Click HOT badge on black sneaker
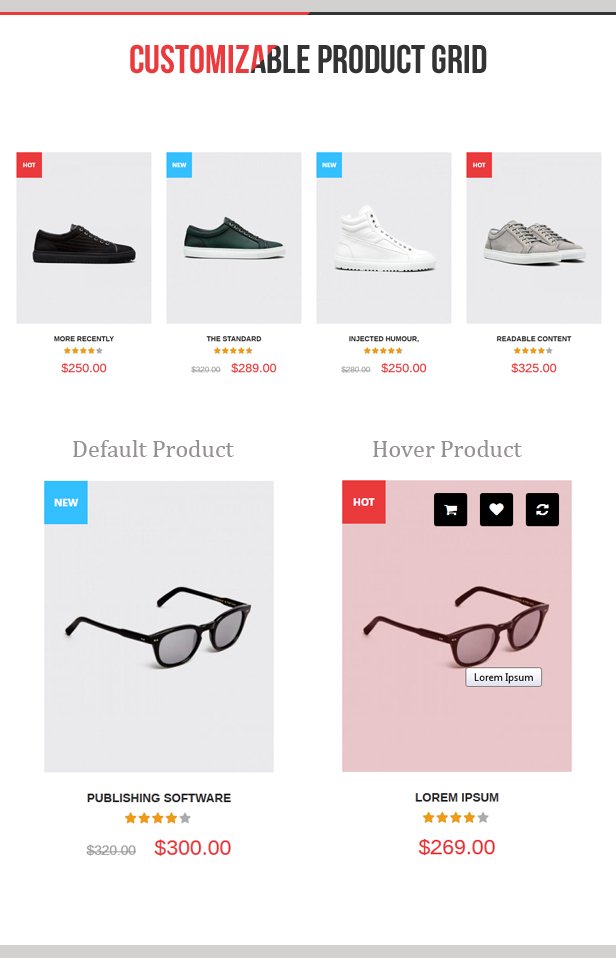Viewport: 616px width, 958px height. tap(29, 165)
